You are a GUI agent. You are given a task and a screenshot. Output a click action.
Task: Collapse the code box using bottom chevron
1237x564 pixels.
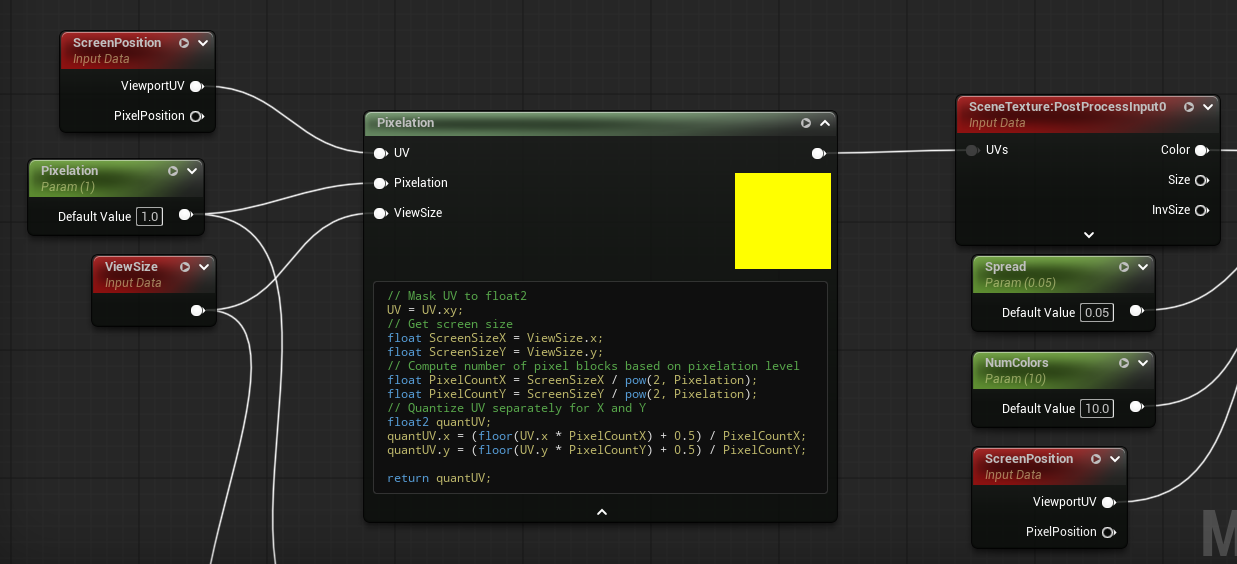[602, 512]
